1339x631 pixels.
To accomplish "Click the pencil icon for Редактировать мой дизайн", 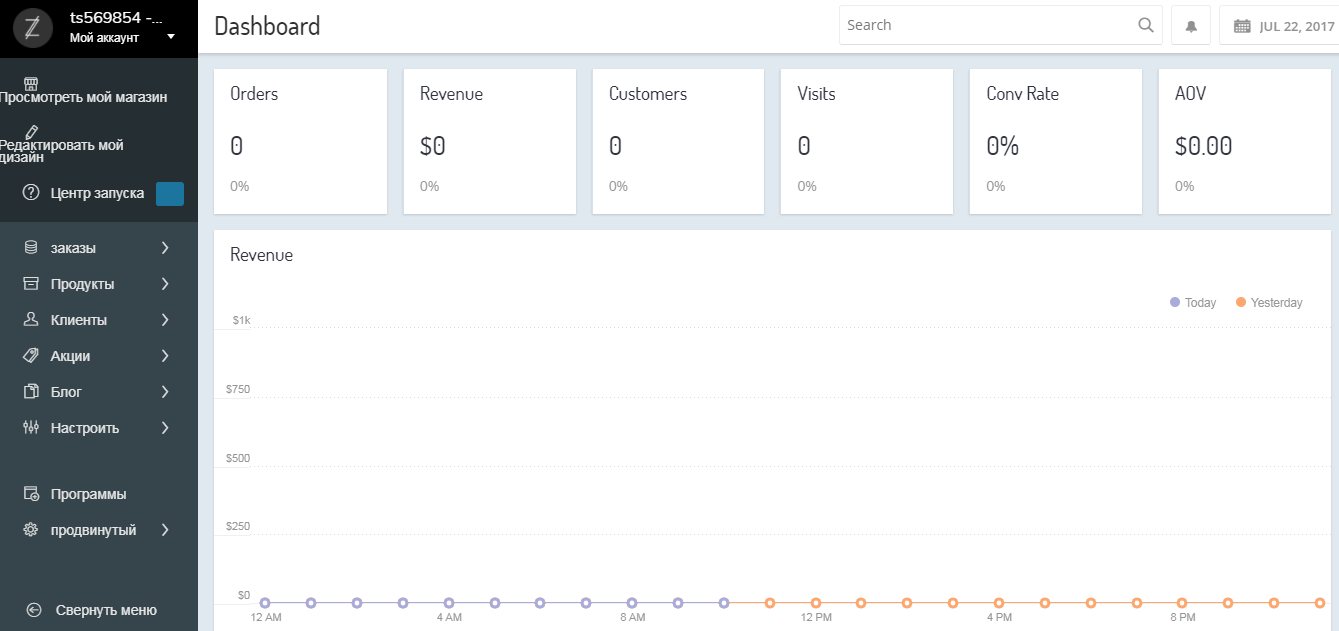I will click(x=32, y=131).
